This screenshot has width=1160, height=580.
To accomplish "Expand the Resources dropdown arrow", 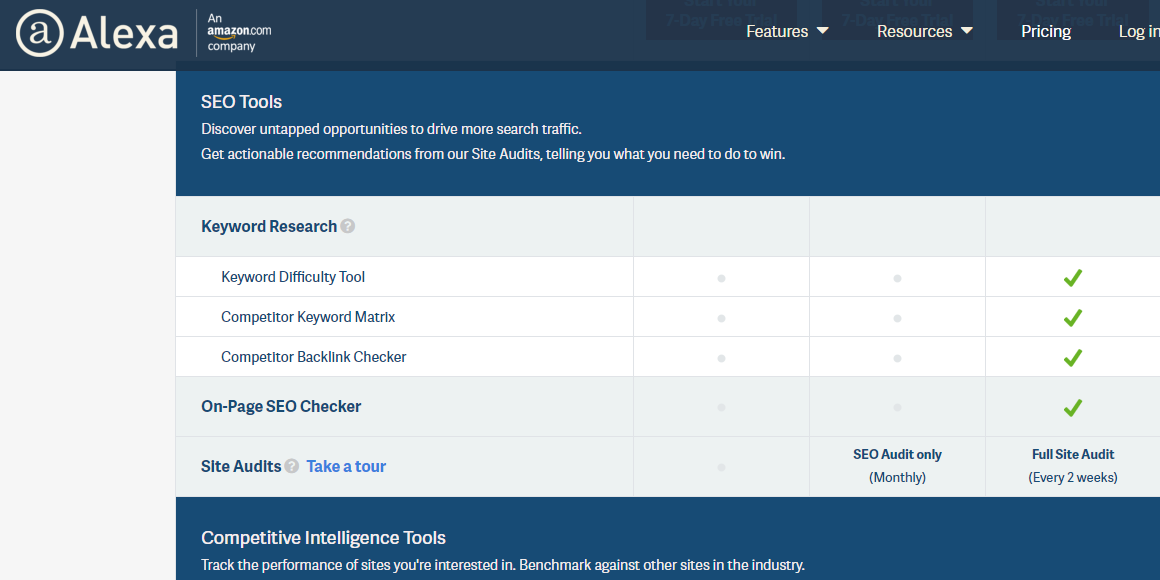I will coord(966,31).
